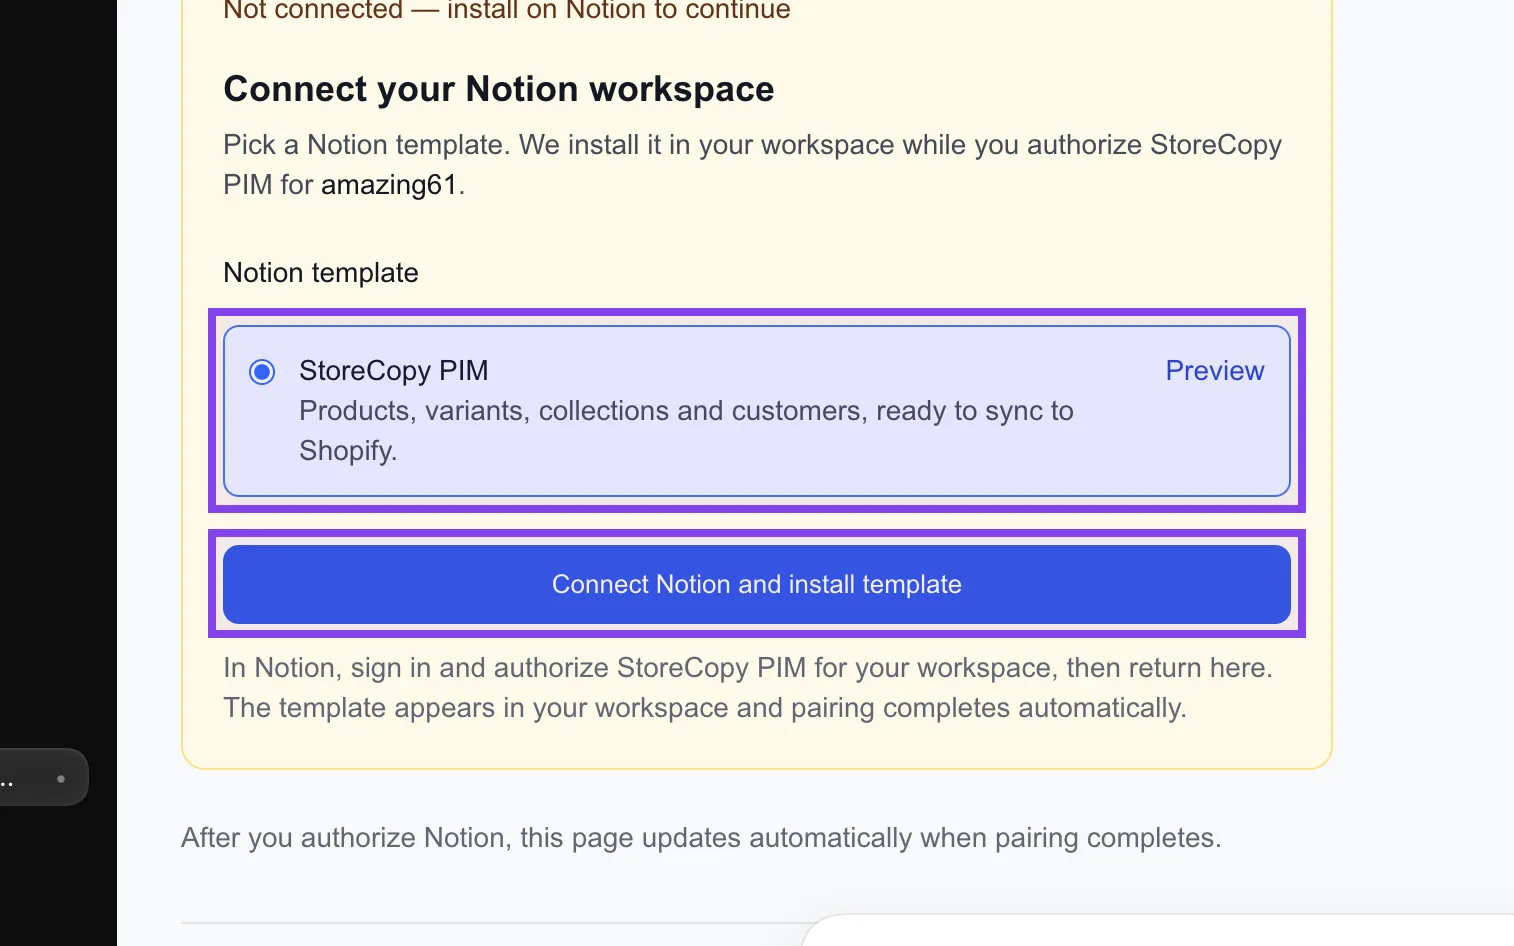
Task: Click the 'amazing61' store name
Action: coord(389,185)
